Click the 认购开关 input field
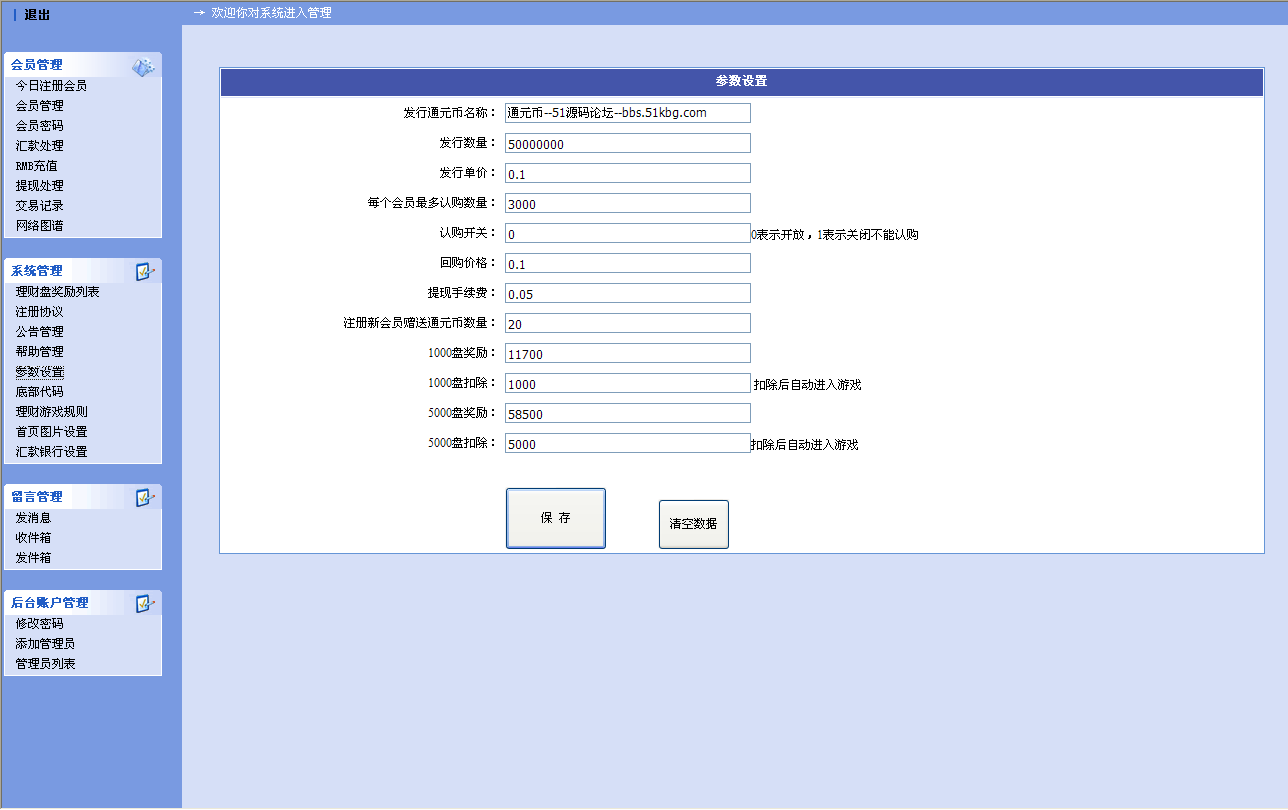The height and width of the screenshot is (810, 1288). [627, 234]
